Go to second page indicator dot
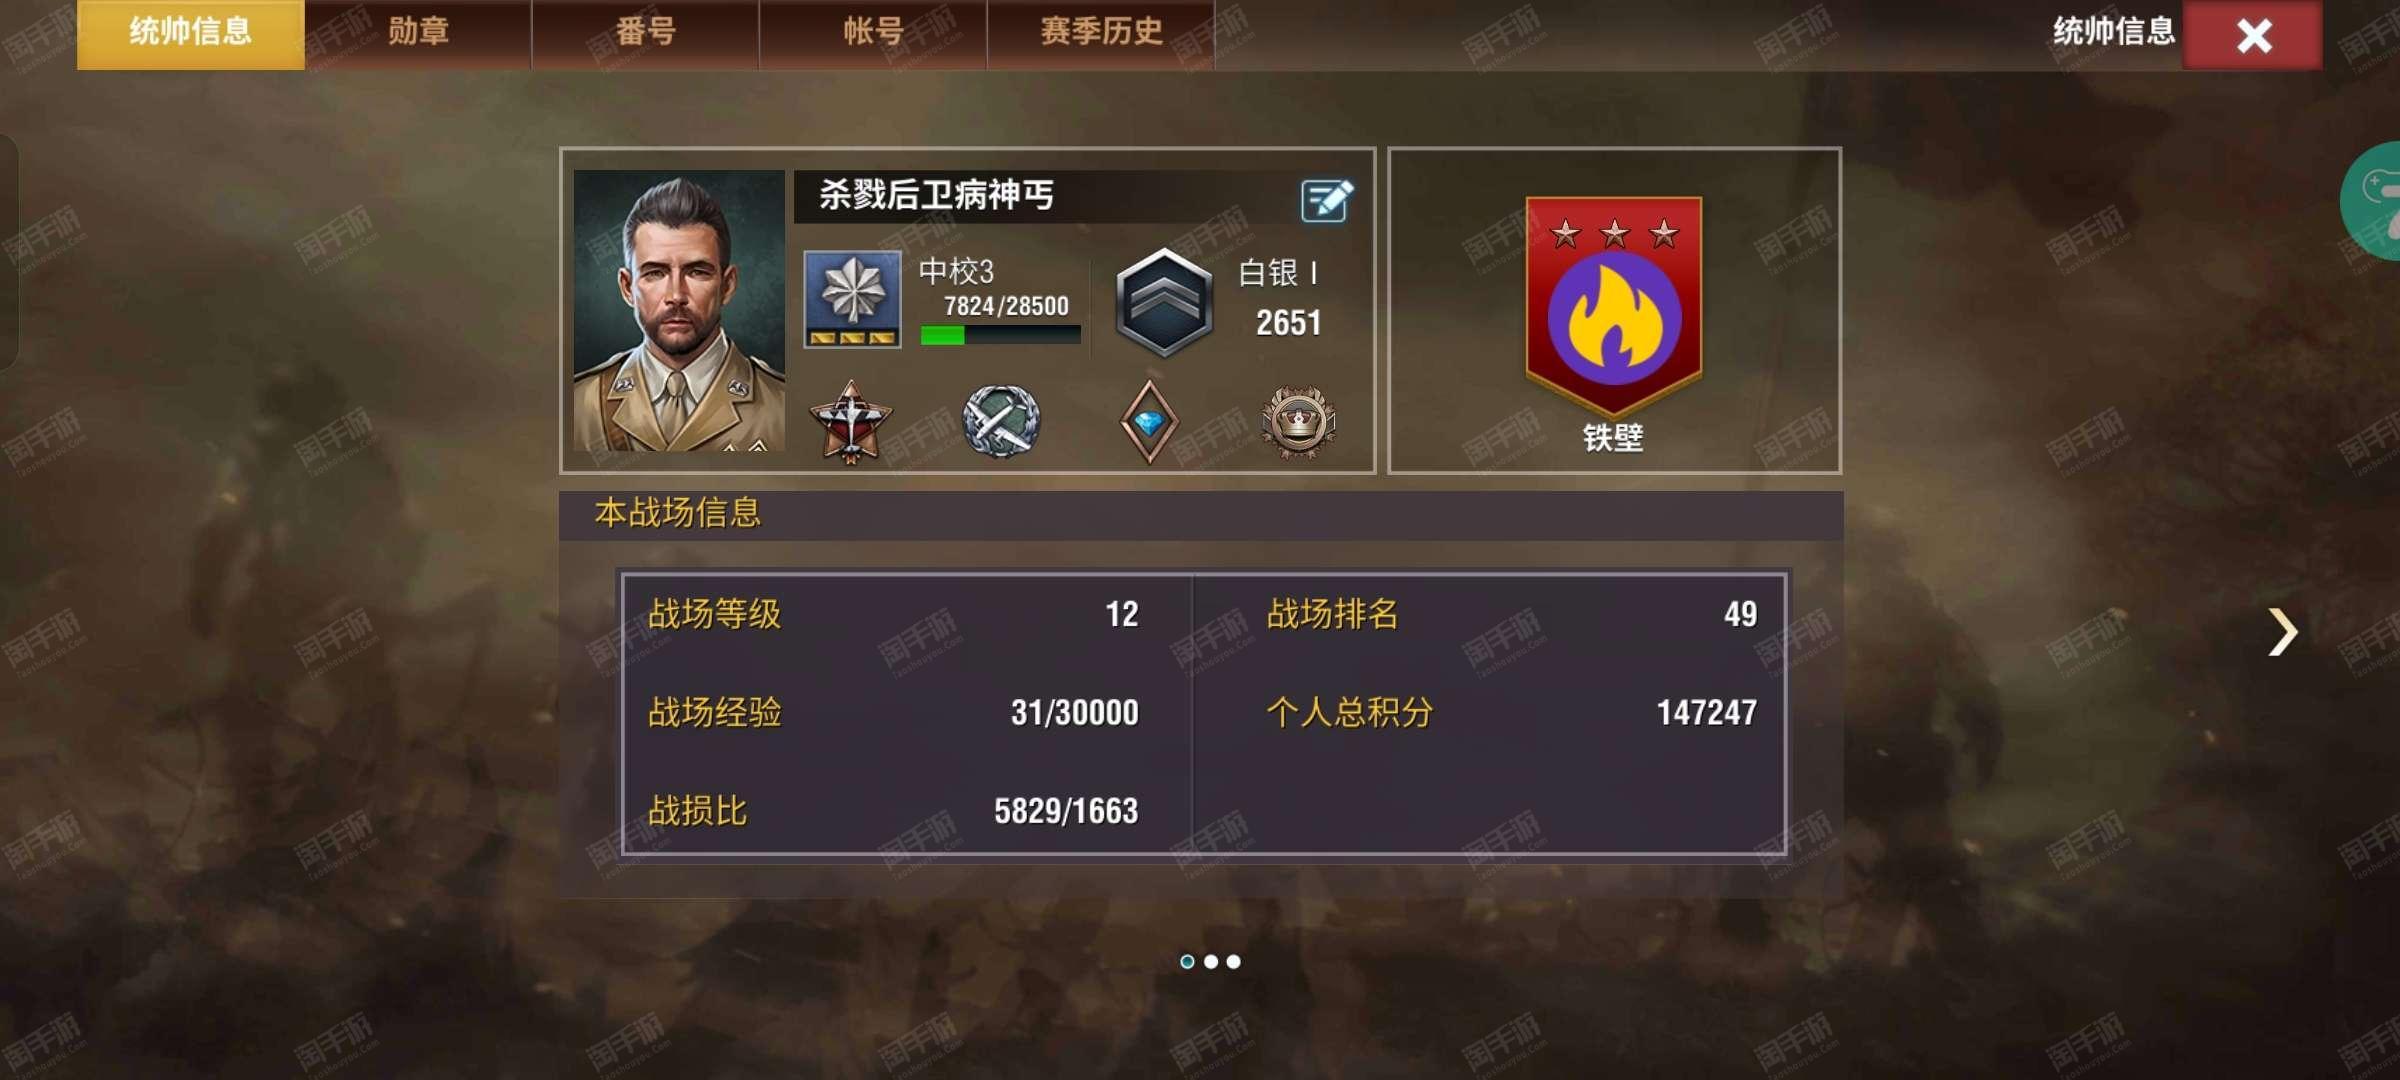The width and height of the screenshot is (2400, 1080). (1211, 961)
